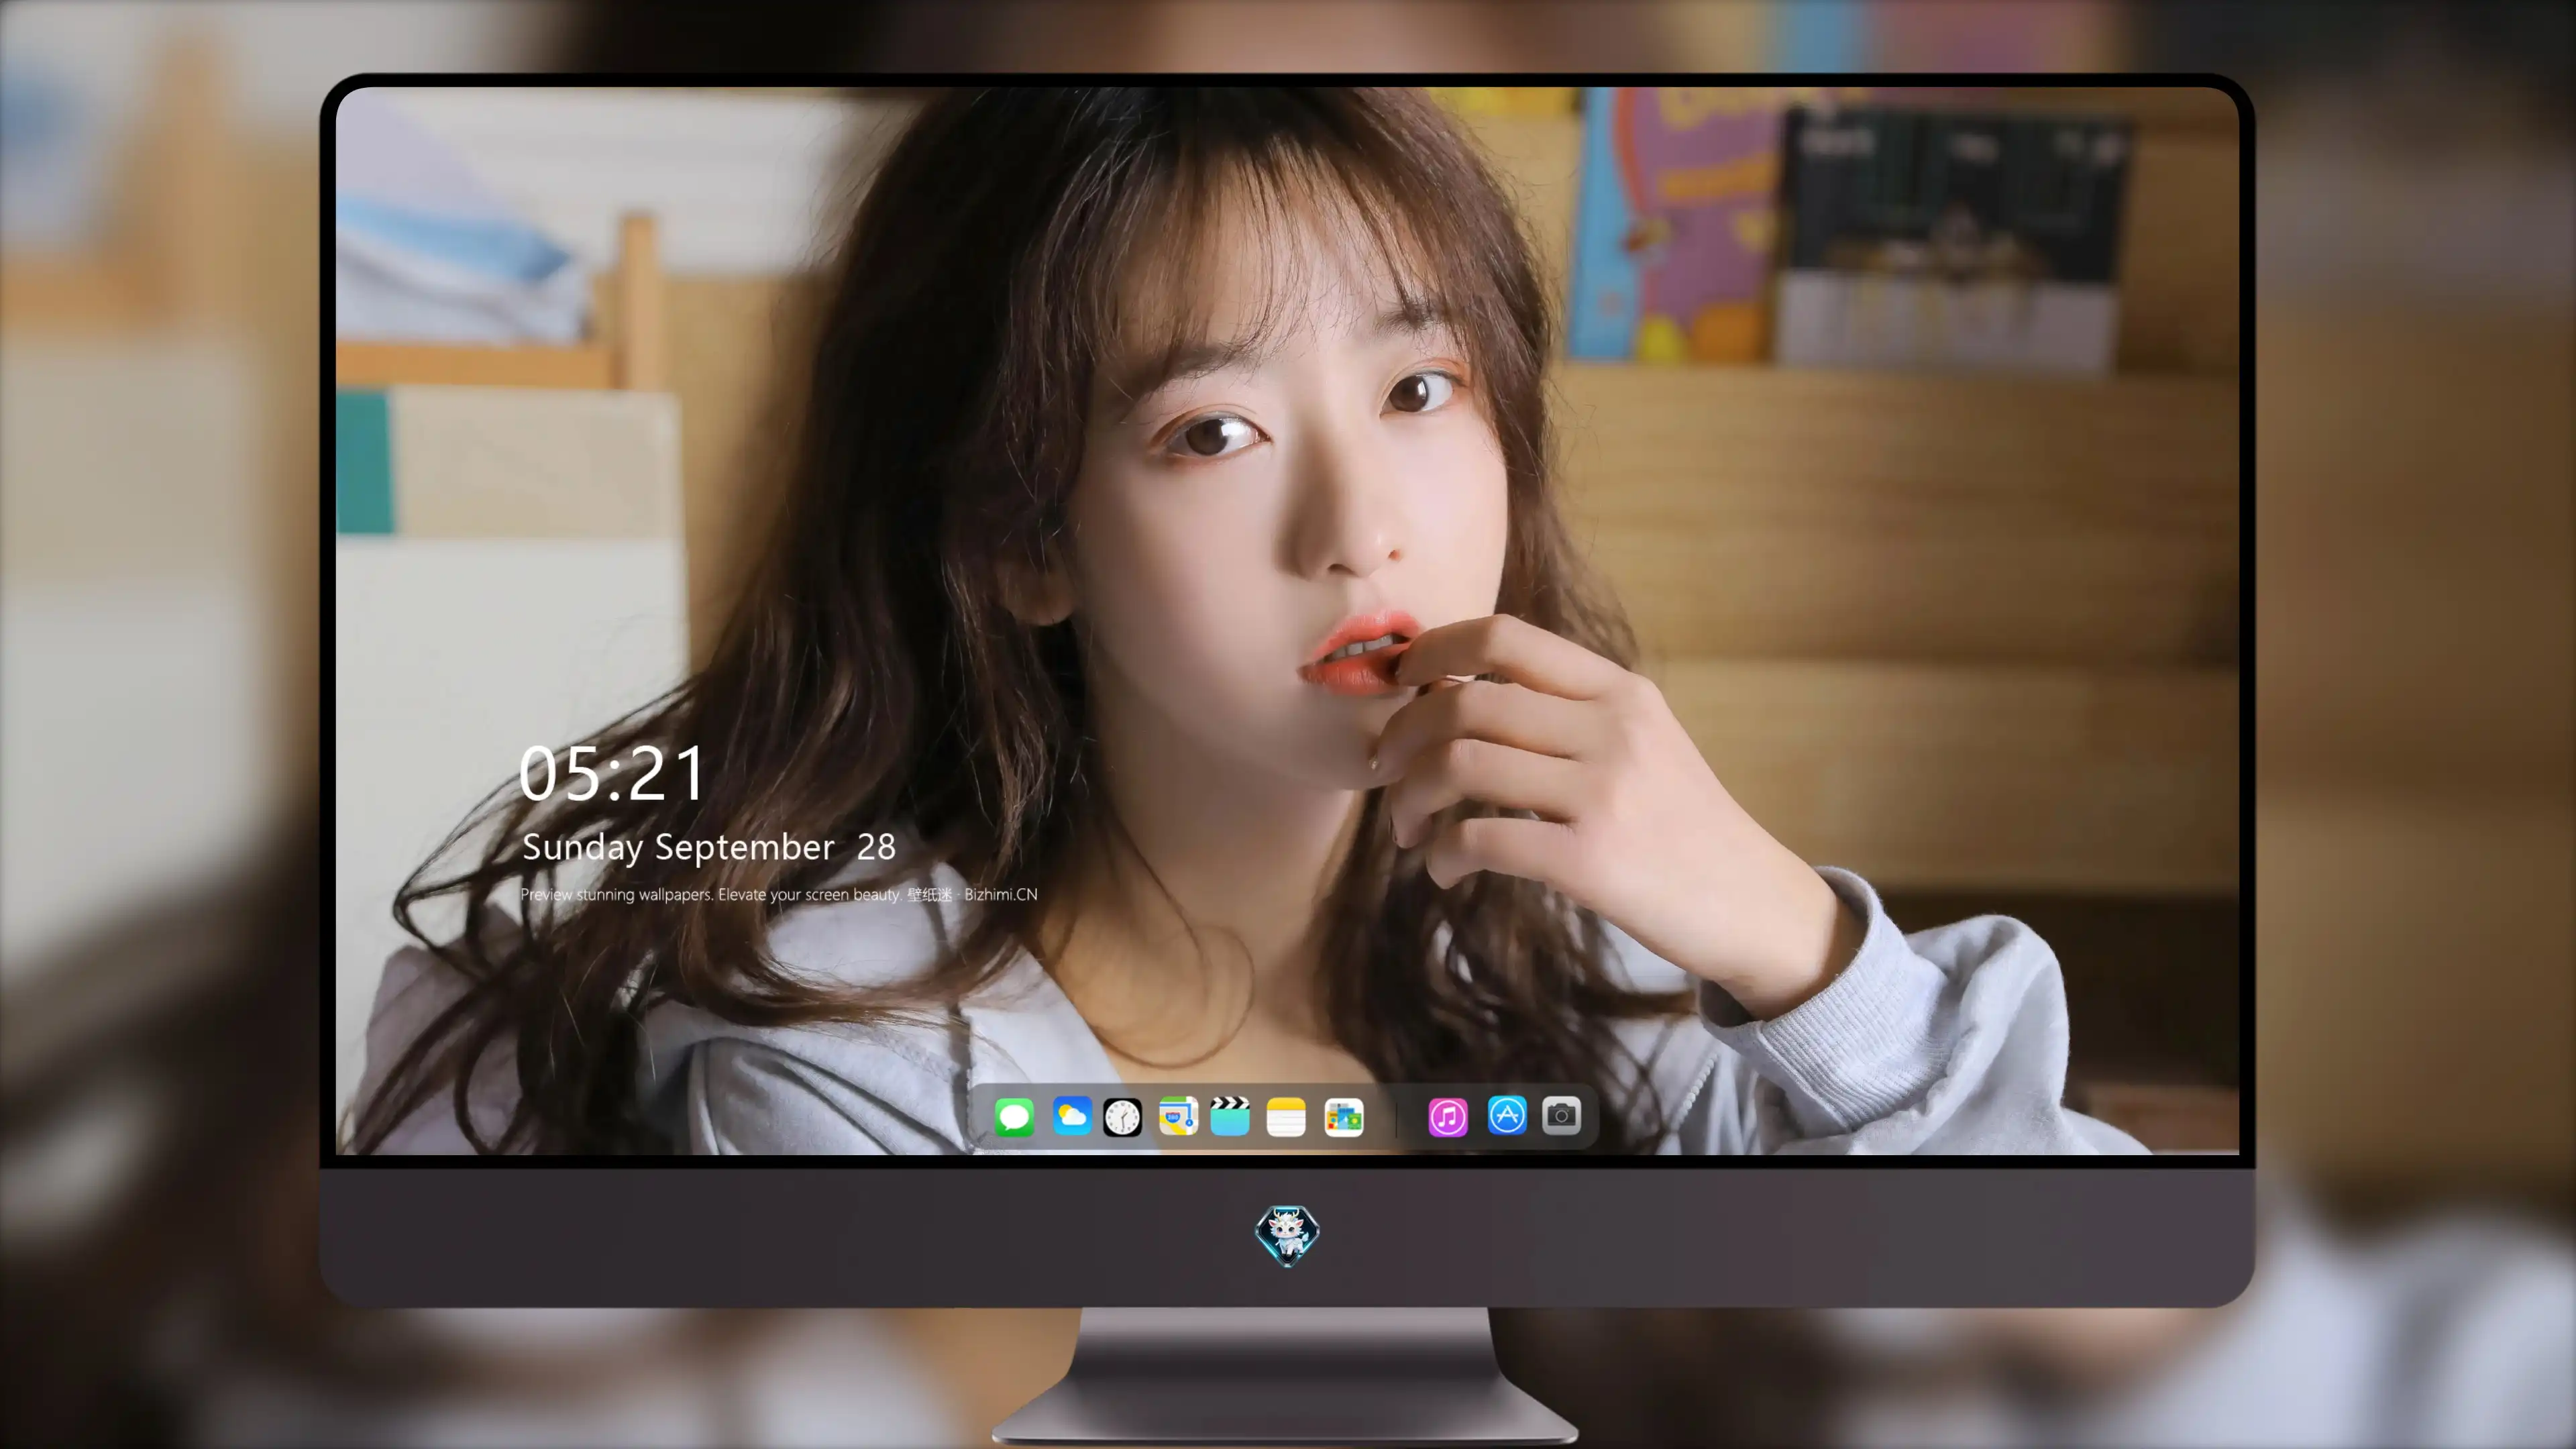This screenshot has width=2576, height=1449.
Task: Click the Bizhimi.CN text
Action: [x=1001, y=894]
